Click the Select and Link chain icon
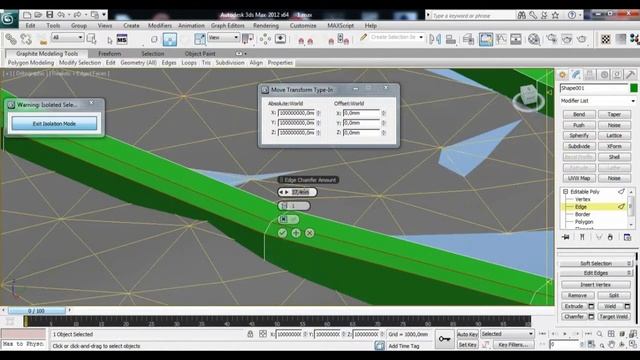The height and width of the screenshot is (360, 640). [x=11, y=39]
